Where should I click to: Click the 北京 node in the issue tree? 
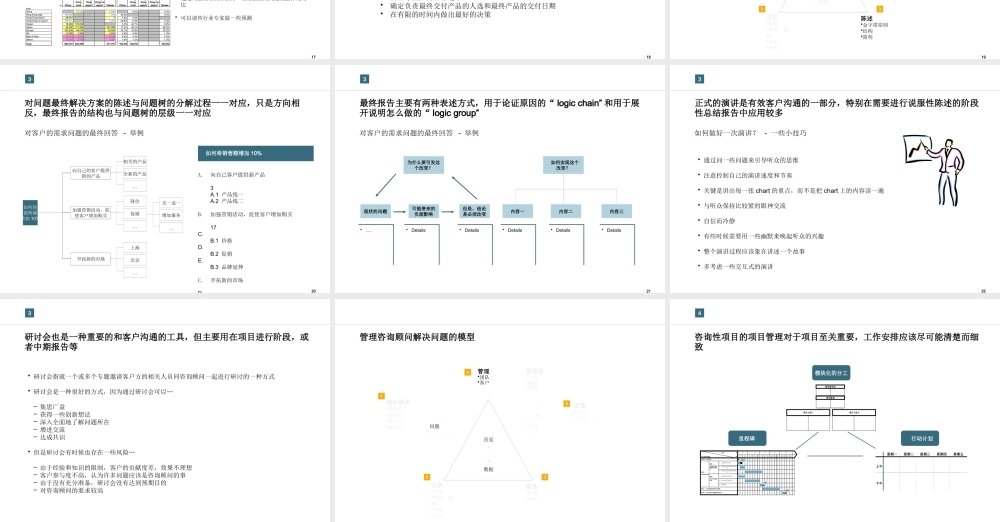point(135,260)
